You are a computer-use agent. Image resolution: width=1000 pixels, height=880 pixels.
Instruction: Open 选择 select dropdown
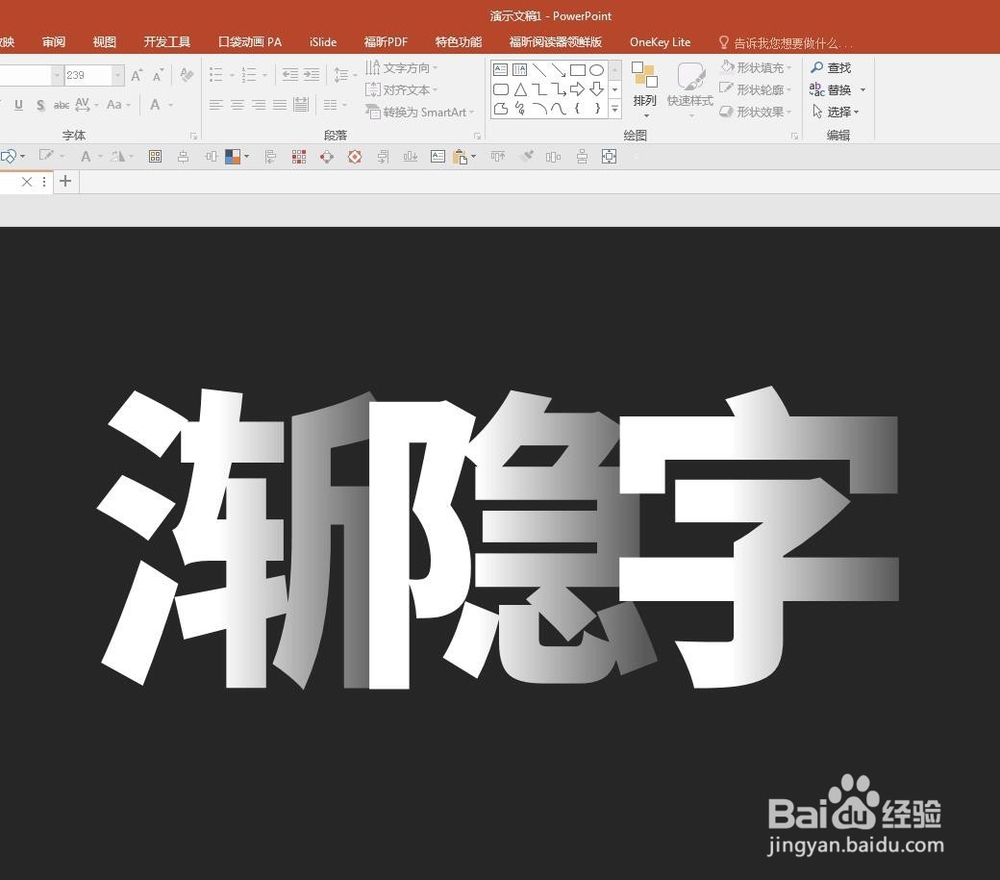click(x=836, y=112)
